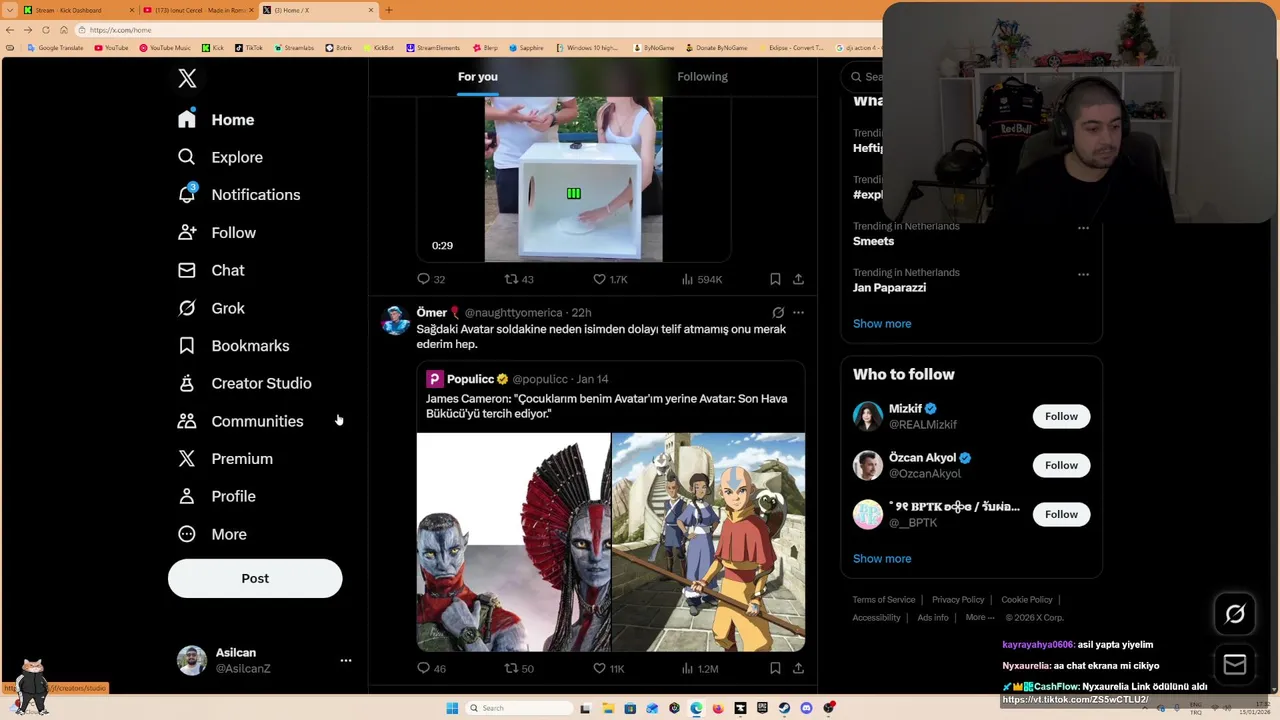Open the floating messages button
This screenshot has width=1280, height=720.
(1235, 664)
